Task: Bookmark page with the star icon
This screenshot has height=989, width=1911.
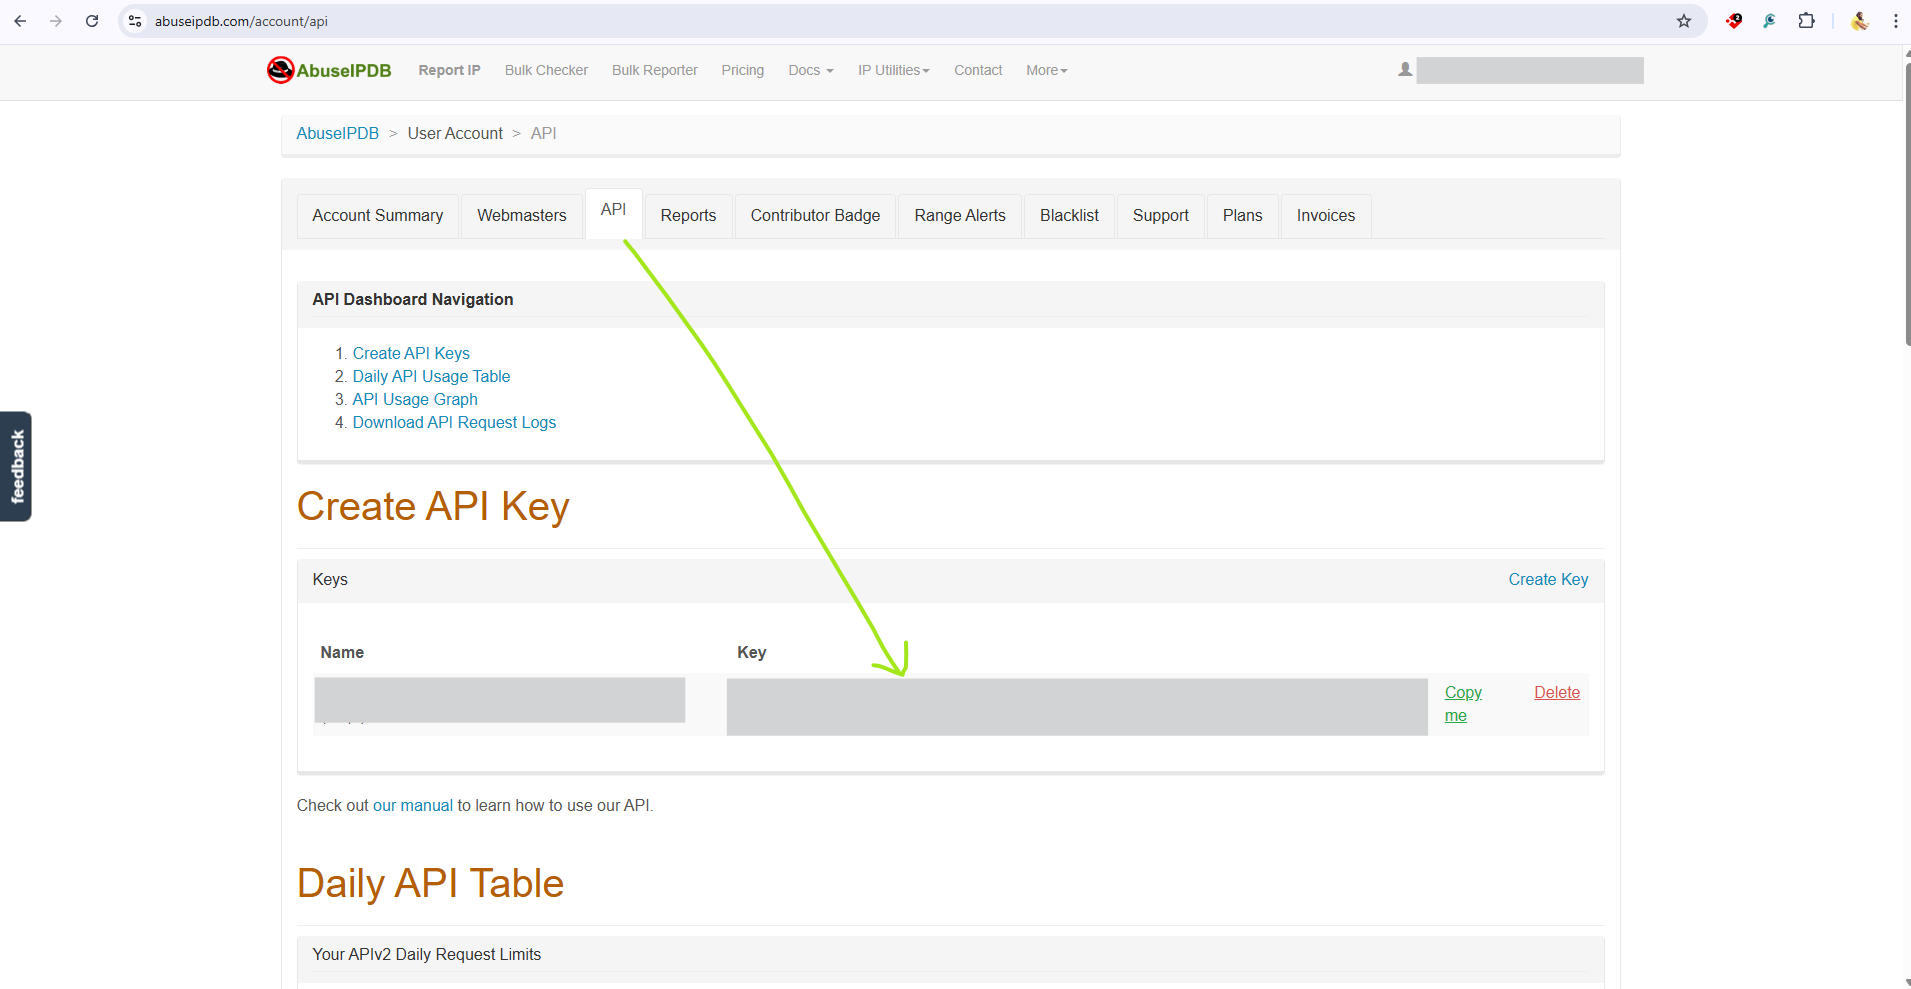Action: pyautogui.click(x=1684, y=21)
